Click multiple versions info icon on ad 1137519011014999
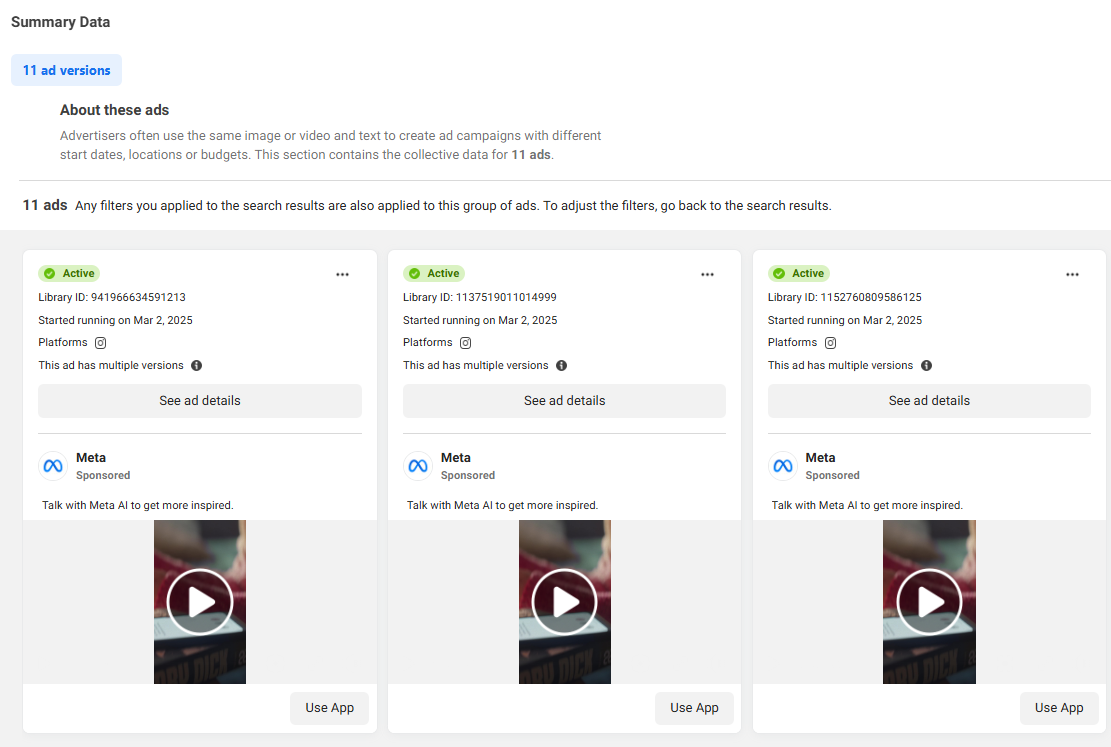Image resolution: width=1111 pixels, height=747 pixels. pyautogui.click(x=561, y=366)
